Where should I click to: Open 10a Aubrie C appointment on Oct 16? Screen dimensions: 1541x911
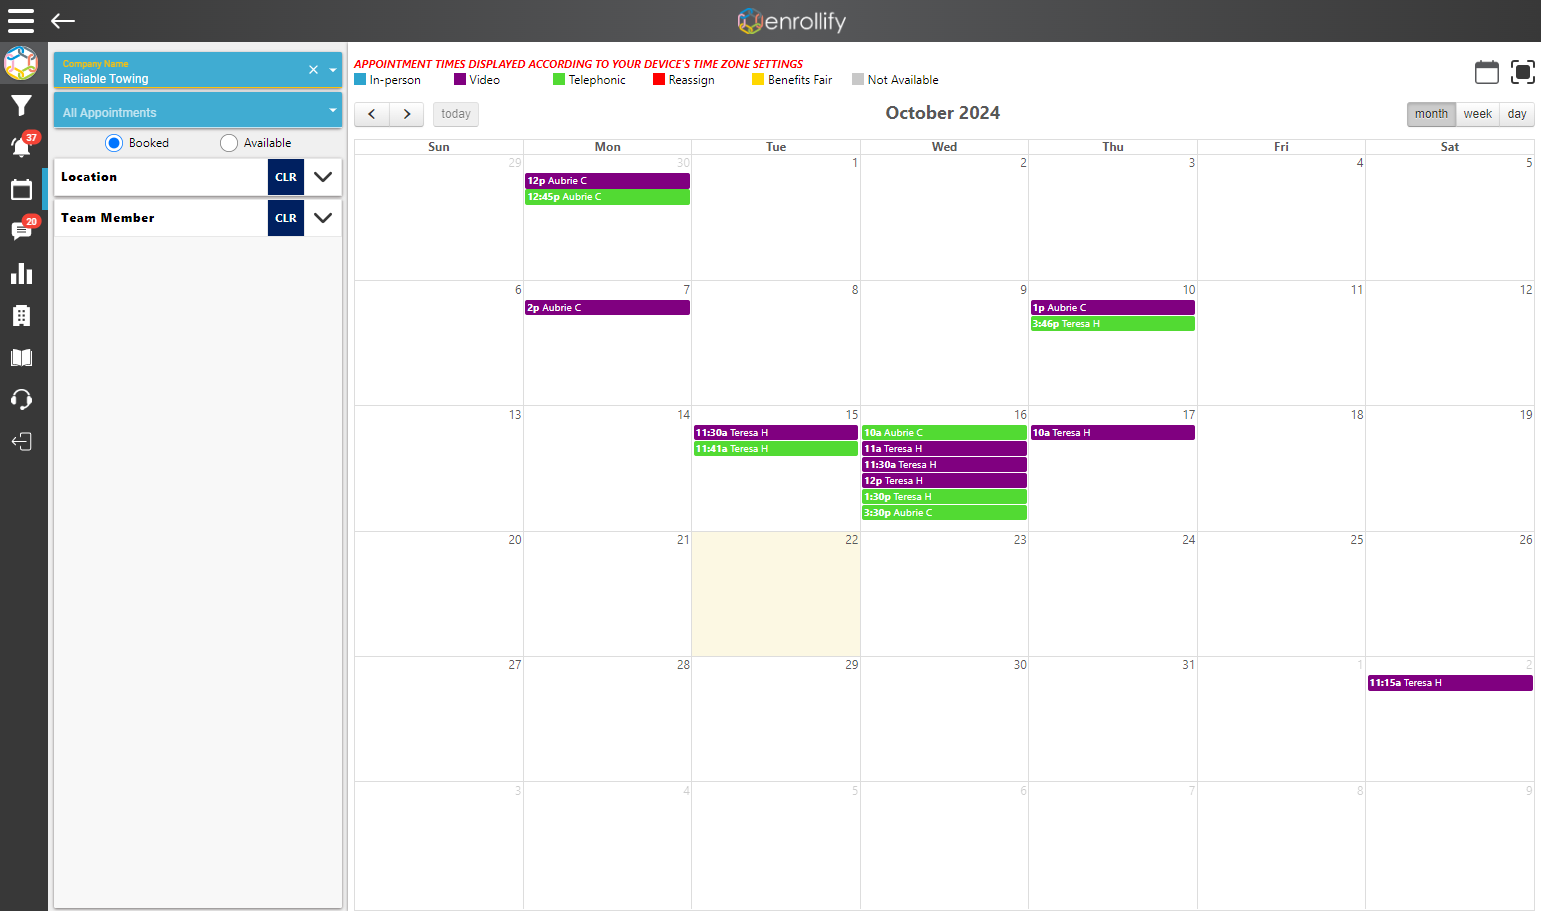(944, 433)
